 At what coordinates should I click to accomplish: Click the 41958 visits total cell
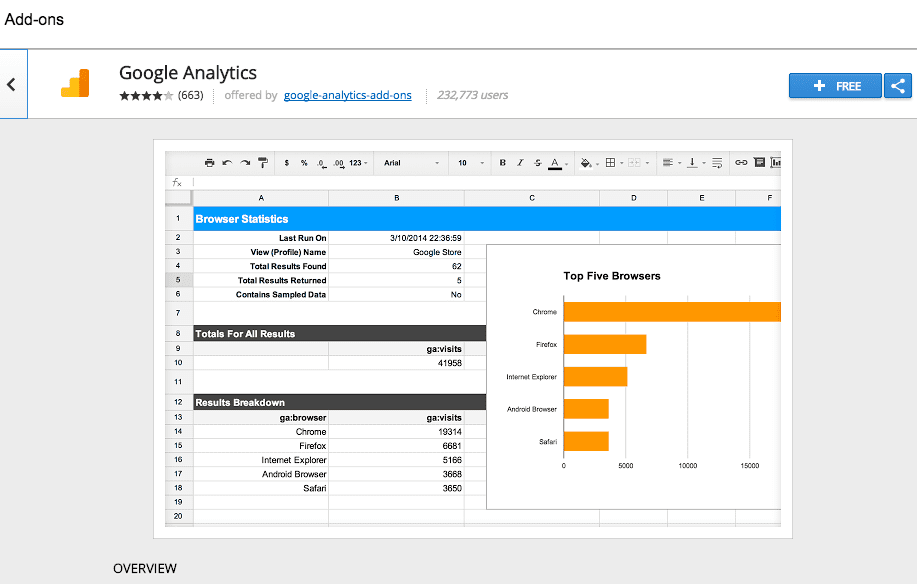click(x=397, y=363)
